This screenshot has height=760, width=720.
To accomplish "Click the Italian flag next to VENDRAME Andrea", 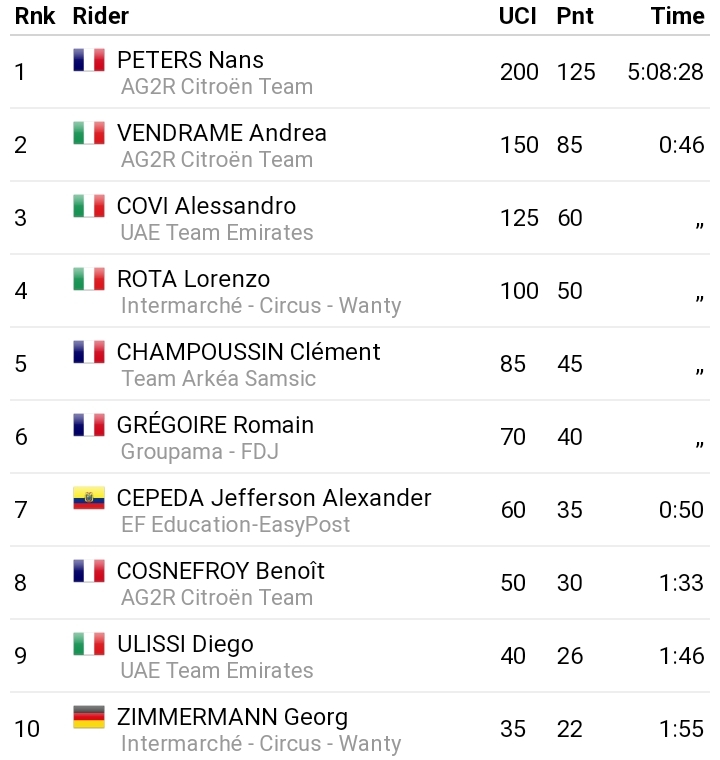I will point(89,133).
